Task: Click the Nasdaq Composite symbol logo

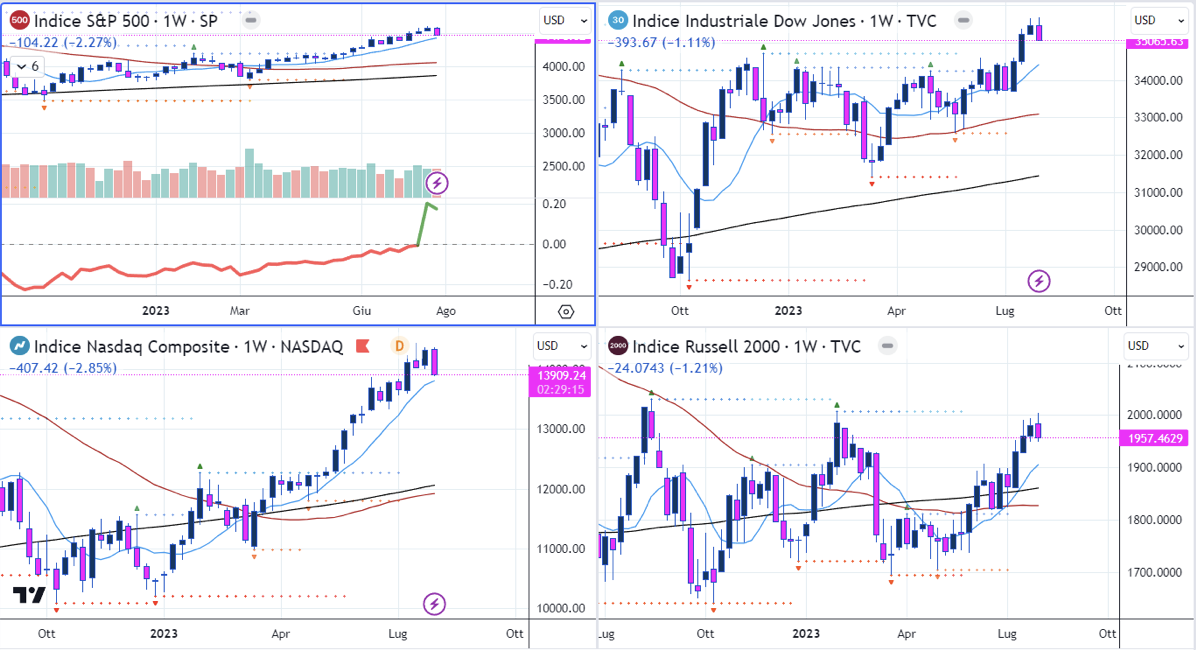Action: tap(19, 346)
